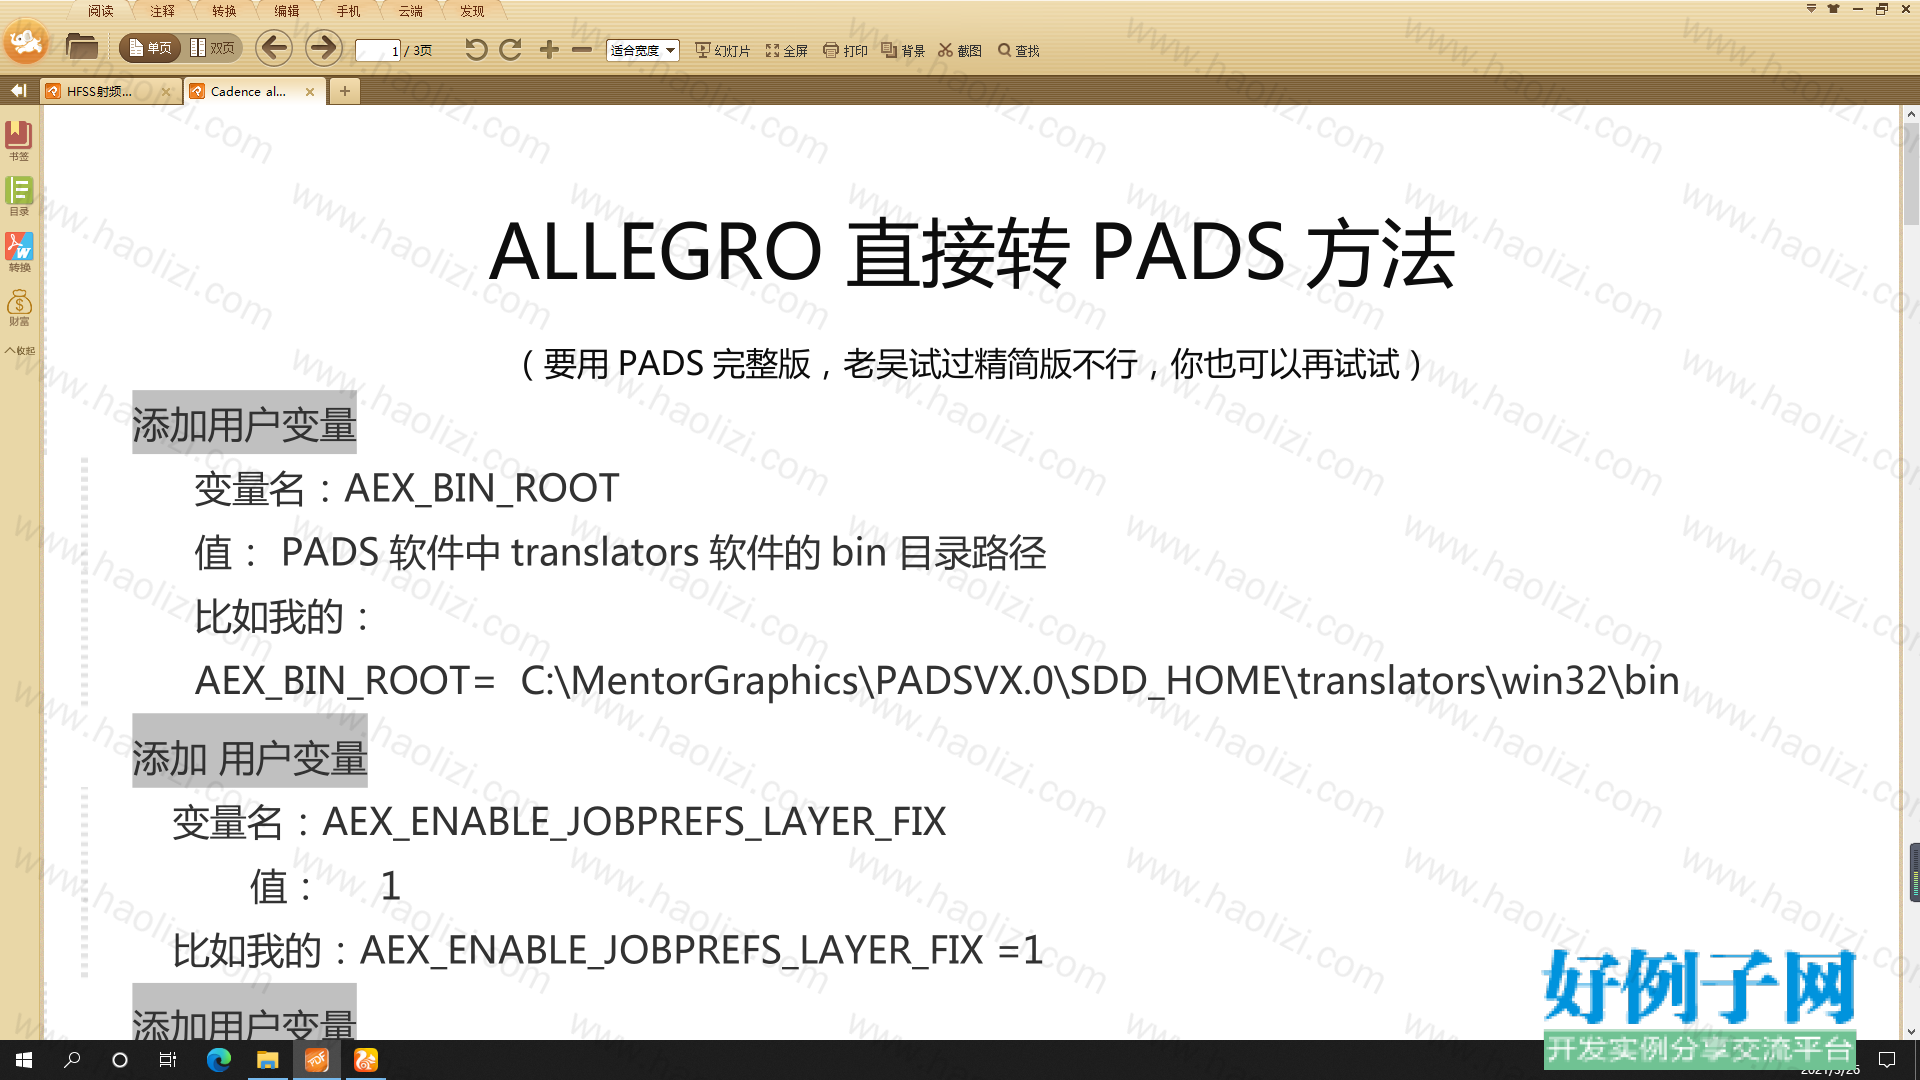This screenshot has width=1920, height=1080.
Task: Click the elephant logo app icon
Action: 26,42
